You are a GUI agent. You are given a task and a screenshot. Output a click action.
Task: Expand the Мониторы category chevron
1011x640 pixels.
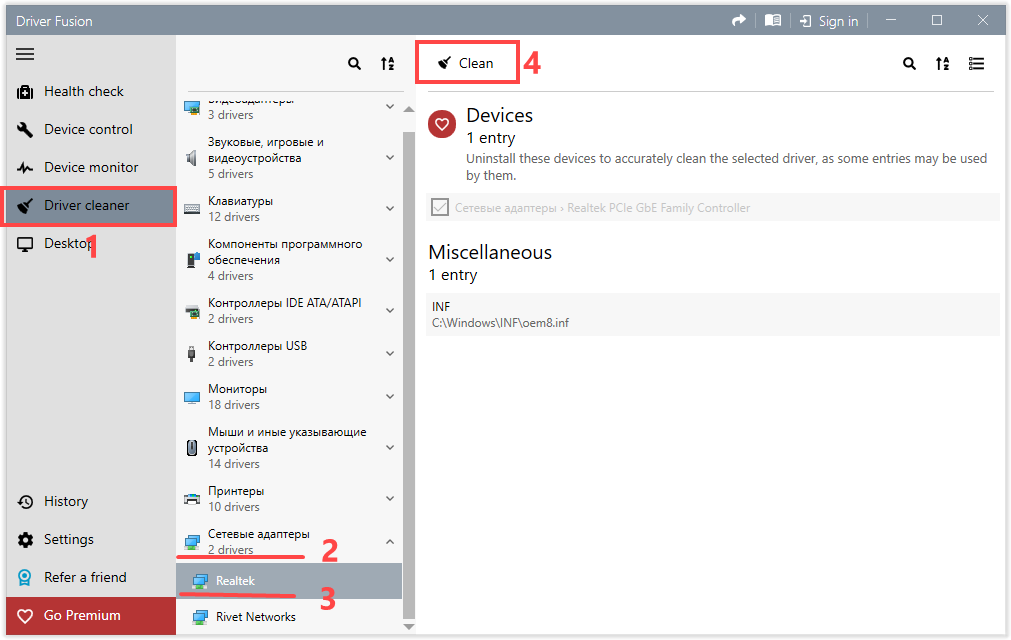click(x=390, y=397)
